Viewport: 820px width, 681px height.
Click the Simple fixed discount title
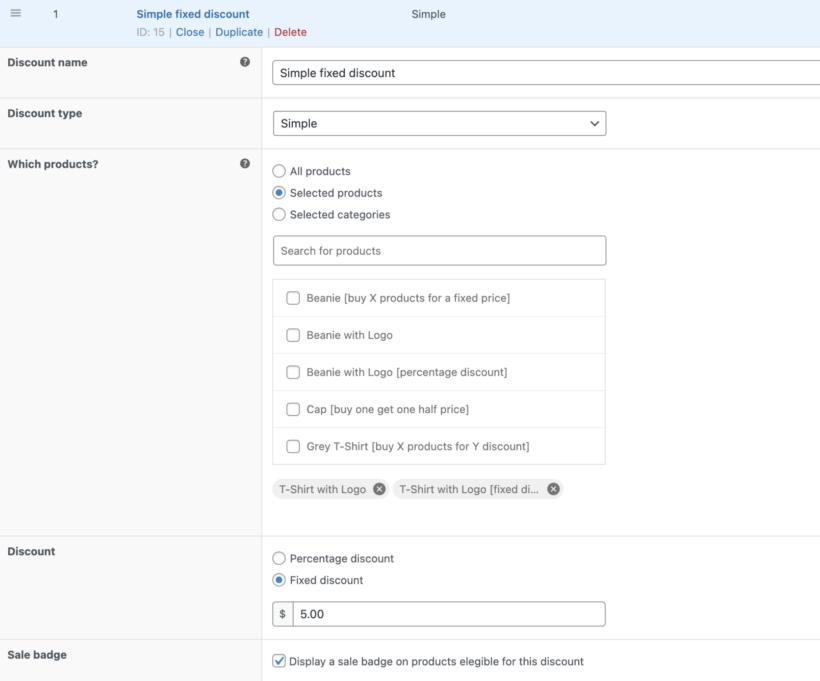(192, 13)
